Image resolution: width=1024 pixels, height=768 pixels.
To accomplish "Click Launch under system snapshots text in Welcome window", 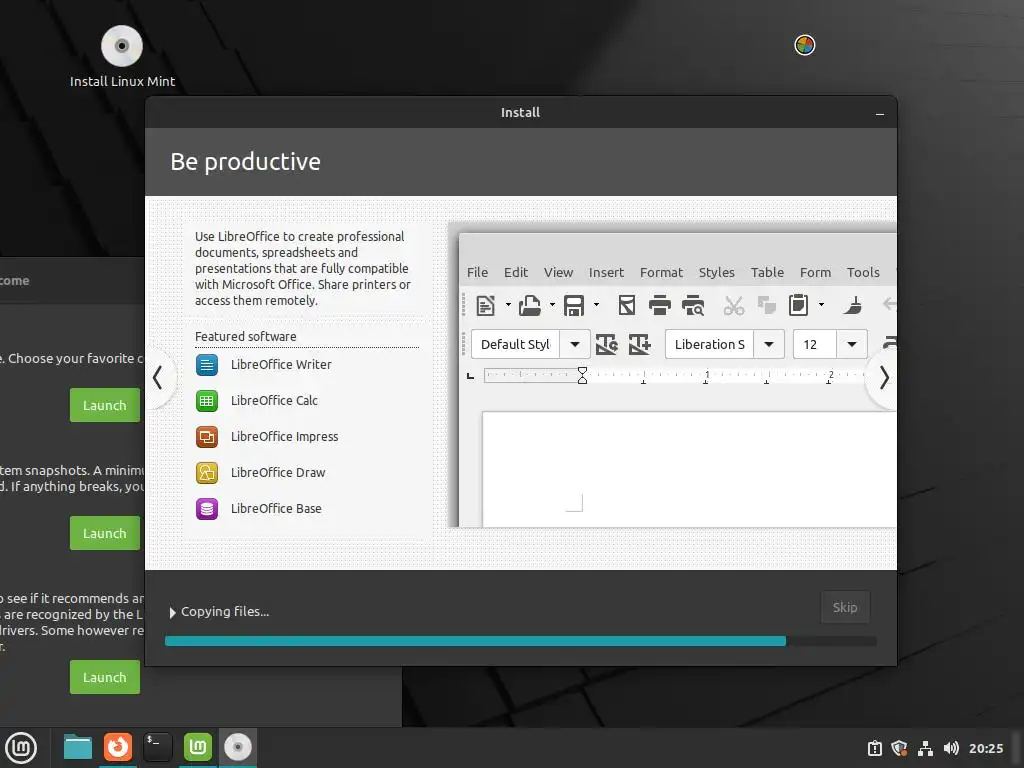I will tap(105, 533).
